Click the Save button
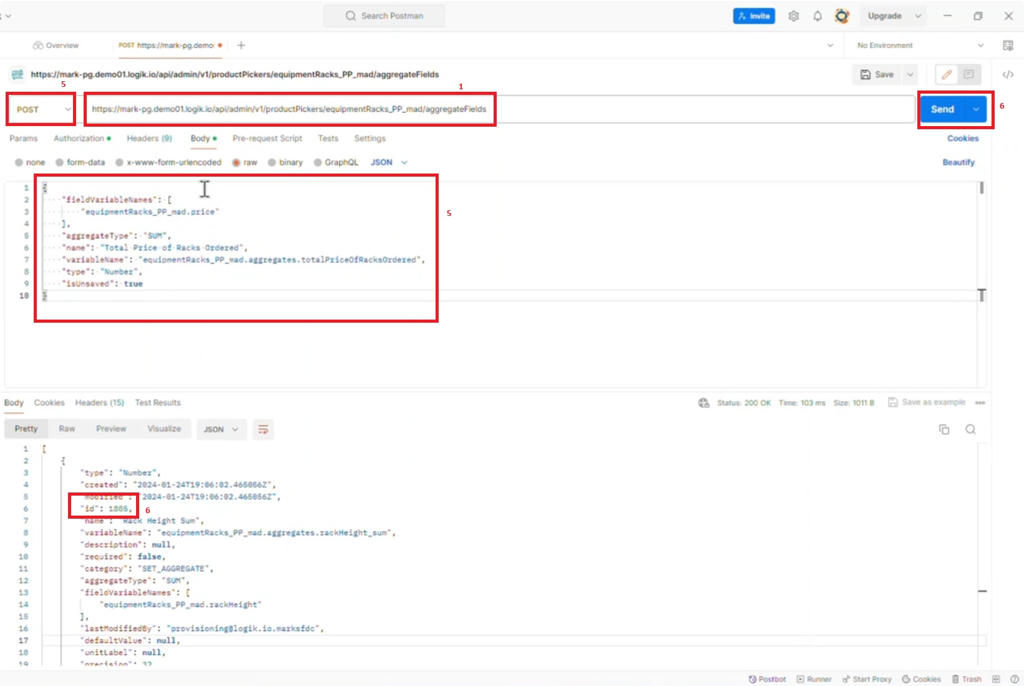Viewport: 1024px width, 686px height. tap(877, 74)
